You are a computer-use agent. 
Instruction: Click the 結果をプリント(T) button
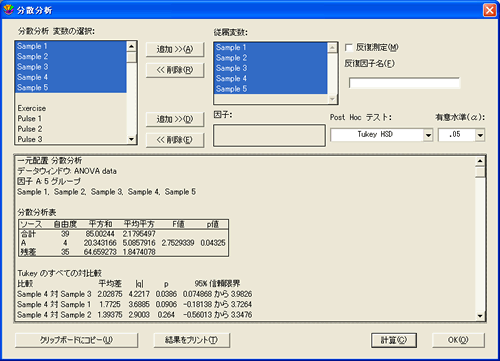click(x=192, y=340)
